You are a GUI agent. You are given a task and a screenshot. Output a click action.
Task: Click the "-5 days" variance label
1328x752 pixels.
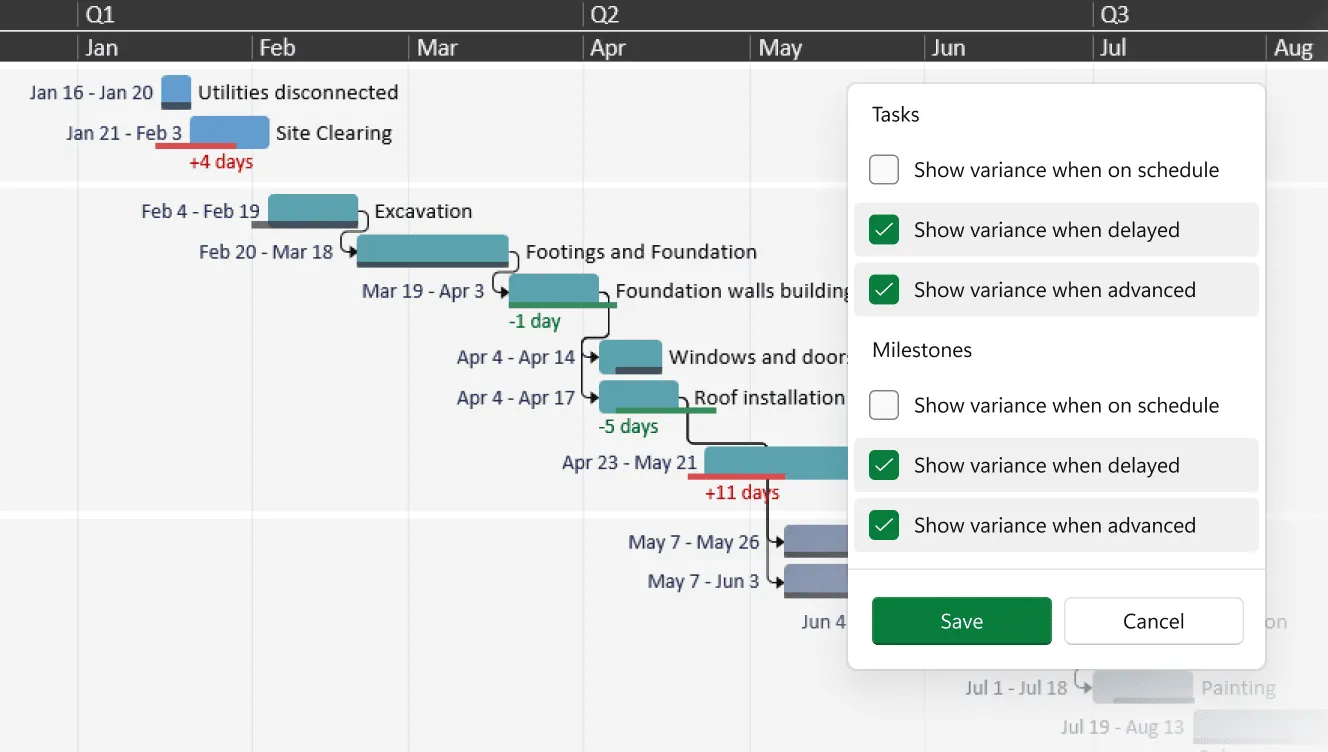click(x=627, y=426)
